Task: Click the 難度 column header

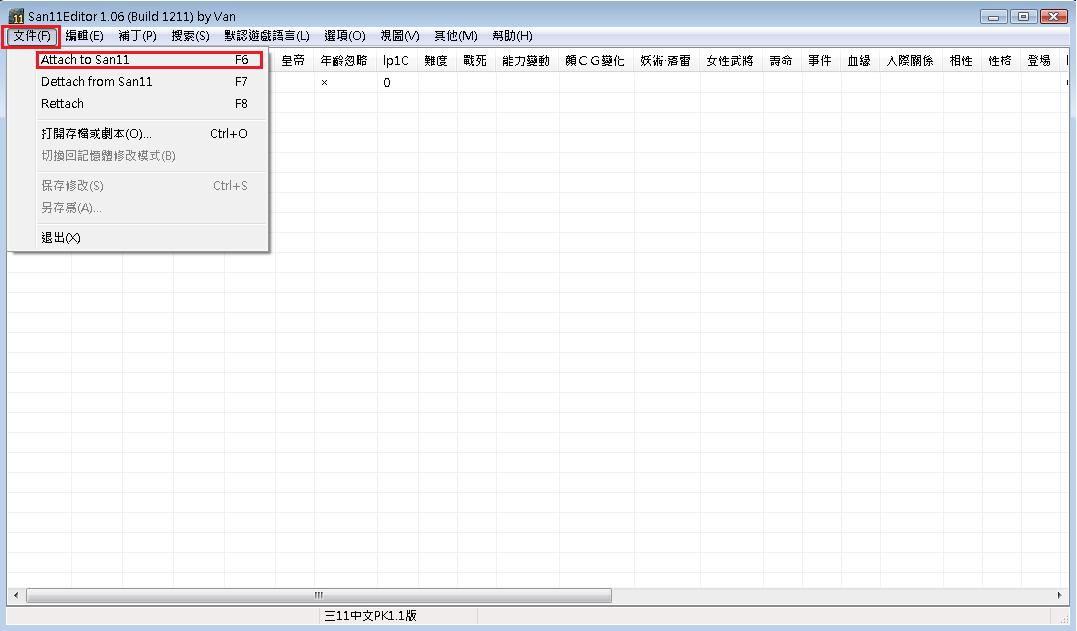Action: click(x=437, y=61)
